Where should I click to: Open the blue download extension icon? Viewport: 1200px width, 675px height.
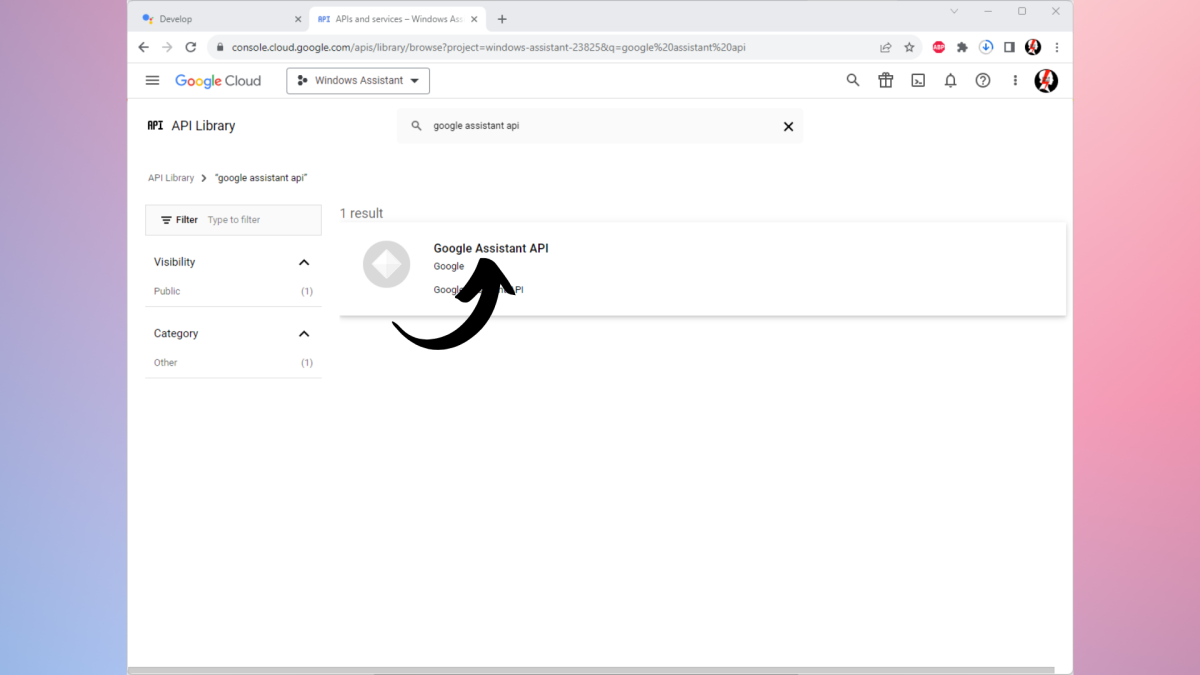986,47
